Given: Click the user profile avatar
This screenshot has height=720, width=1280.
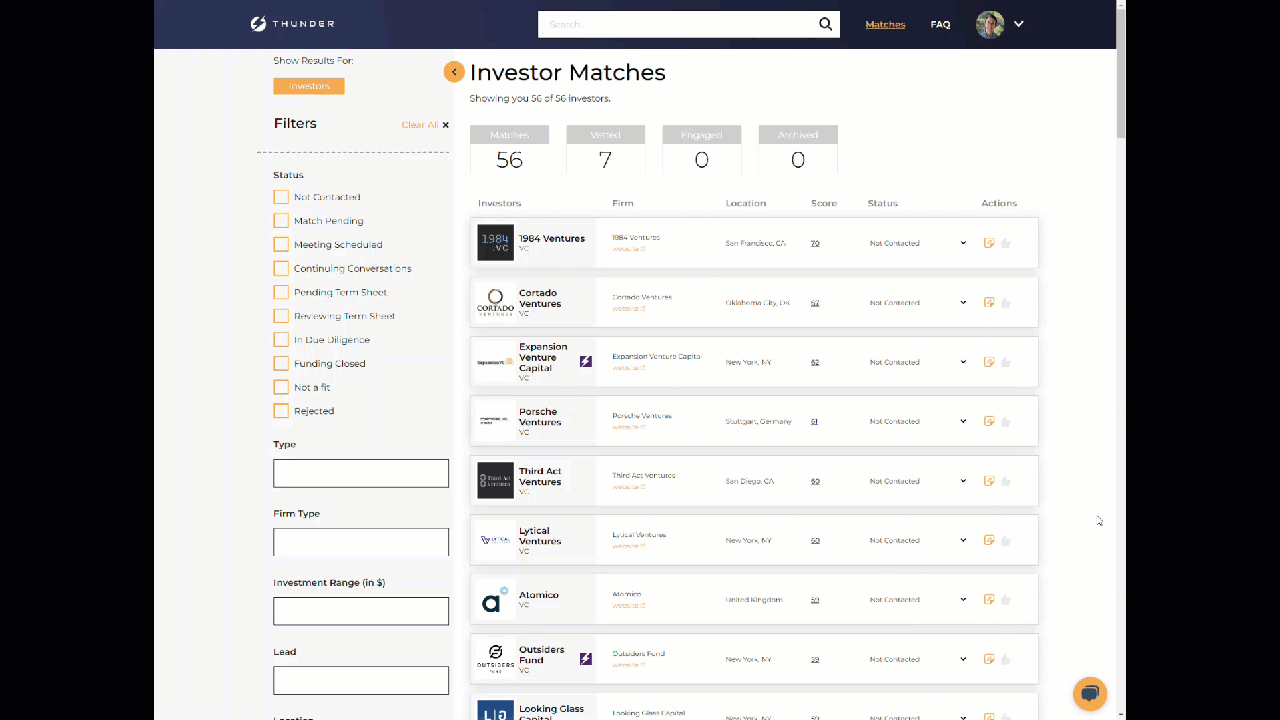Looking at the screenshot, I should (990, 24).
